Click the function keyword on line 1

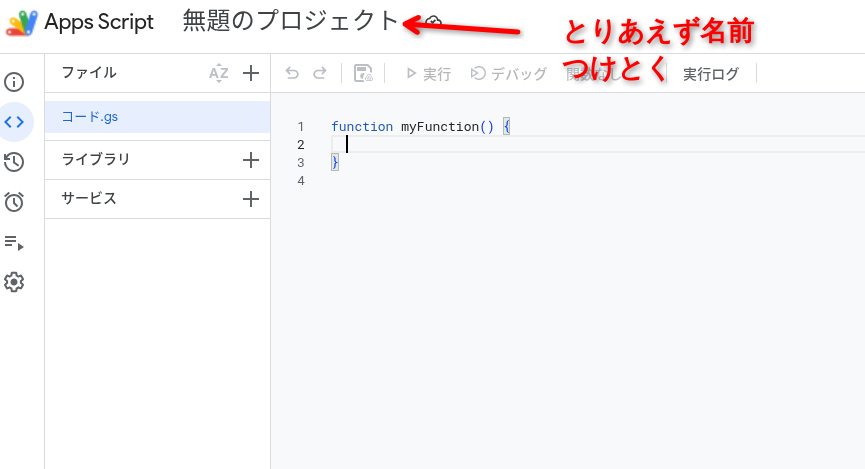click(362, 126)
